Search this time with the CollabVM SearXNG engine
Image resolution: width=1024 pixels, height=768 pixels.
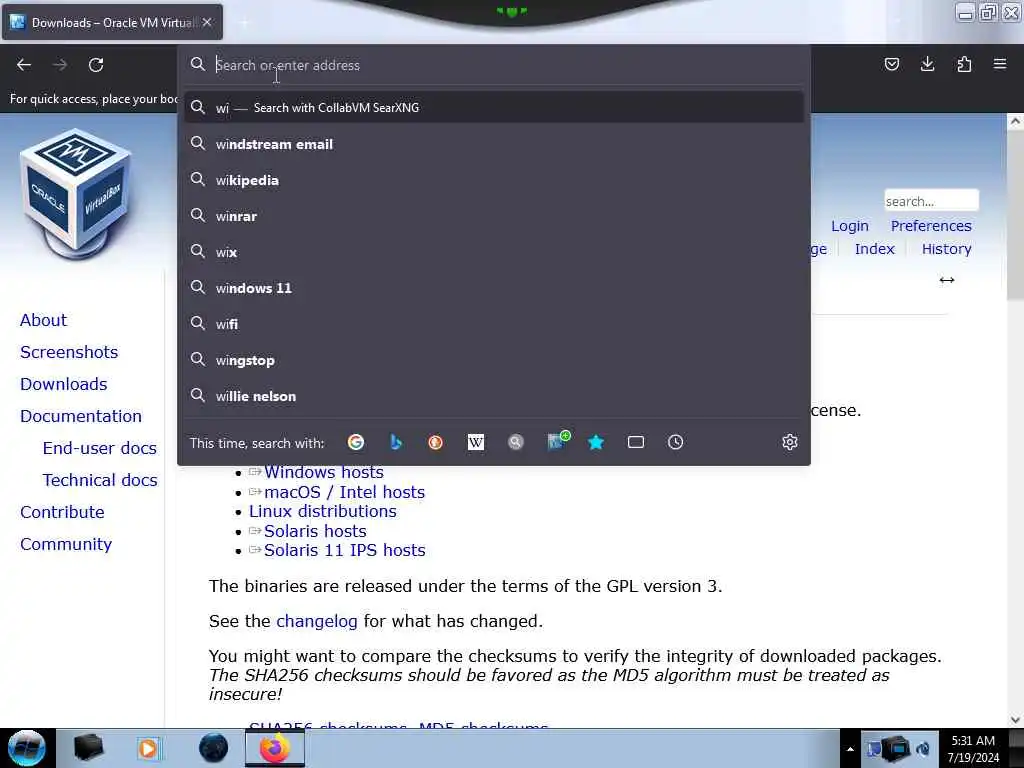558,441
